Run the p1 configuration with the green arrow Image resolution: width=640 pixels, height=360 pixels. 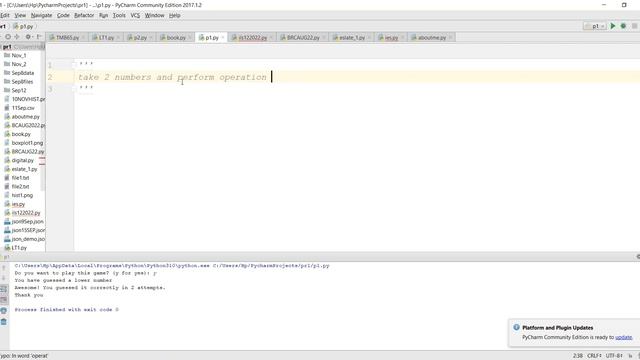pyautogui.click(x=613, y=26)
